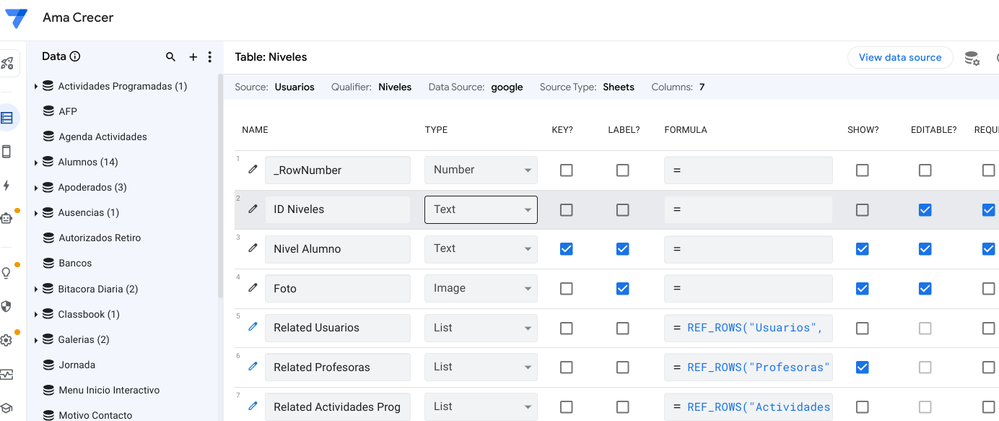Screen dimensions: 999x421
Task: Open the Automation bot sidebar icon
Action: pyautogui.click(x=7, y=218)
